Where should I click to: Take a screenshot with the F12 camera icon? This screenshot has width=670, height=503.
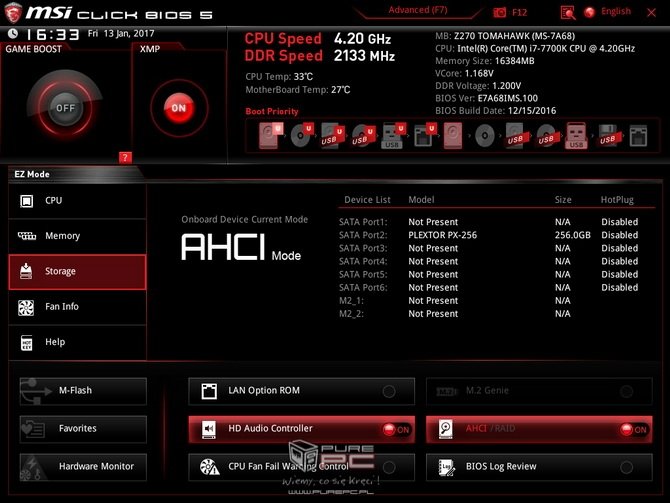pos(499,12)
